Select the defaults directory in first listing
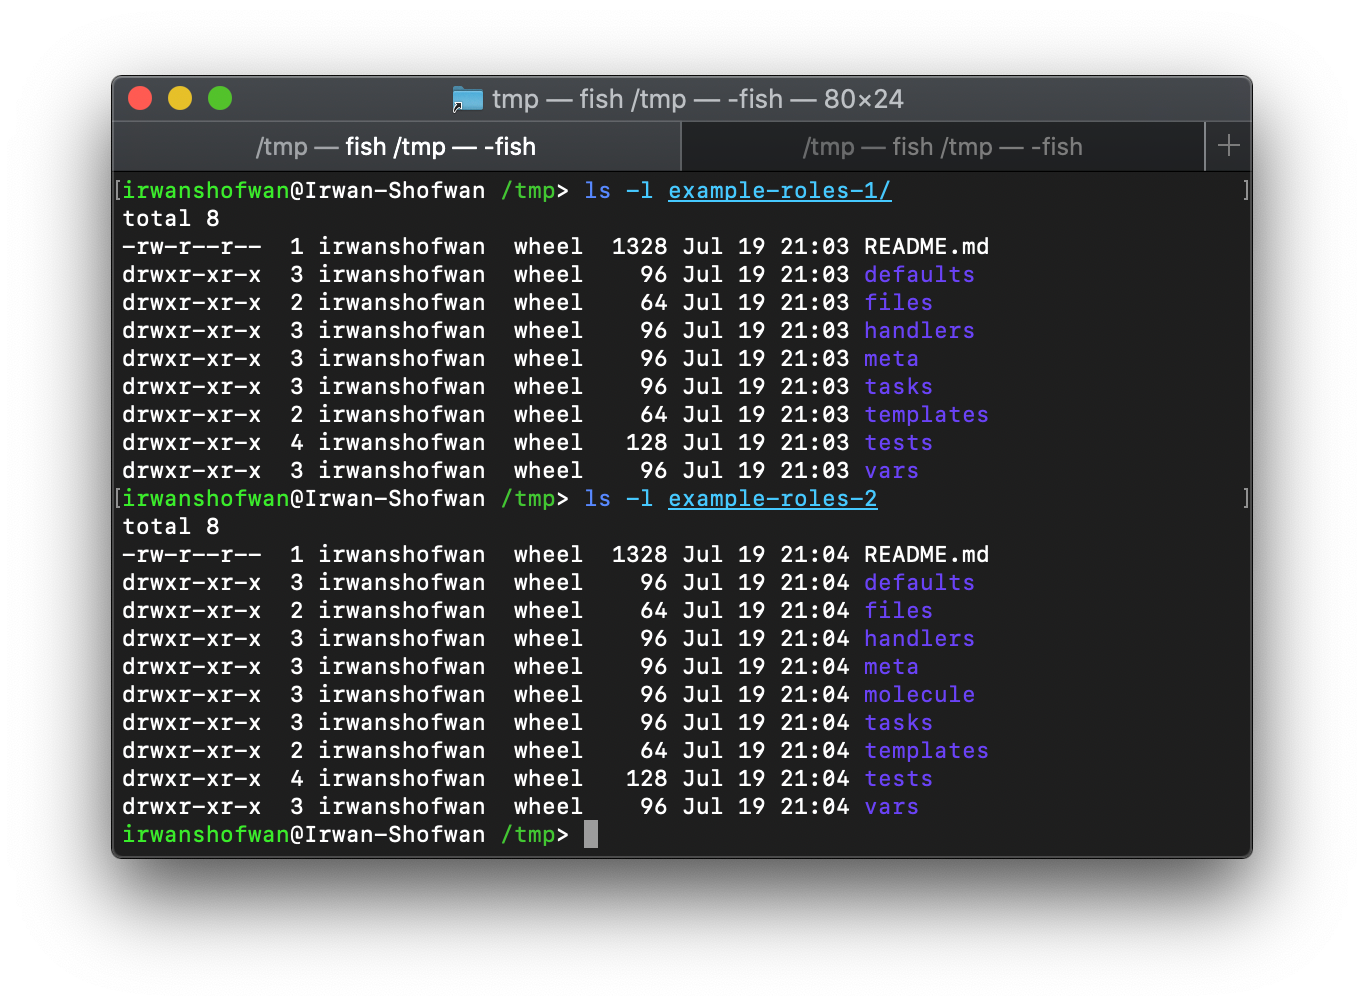 pos(918,274)
